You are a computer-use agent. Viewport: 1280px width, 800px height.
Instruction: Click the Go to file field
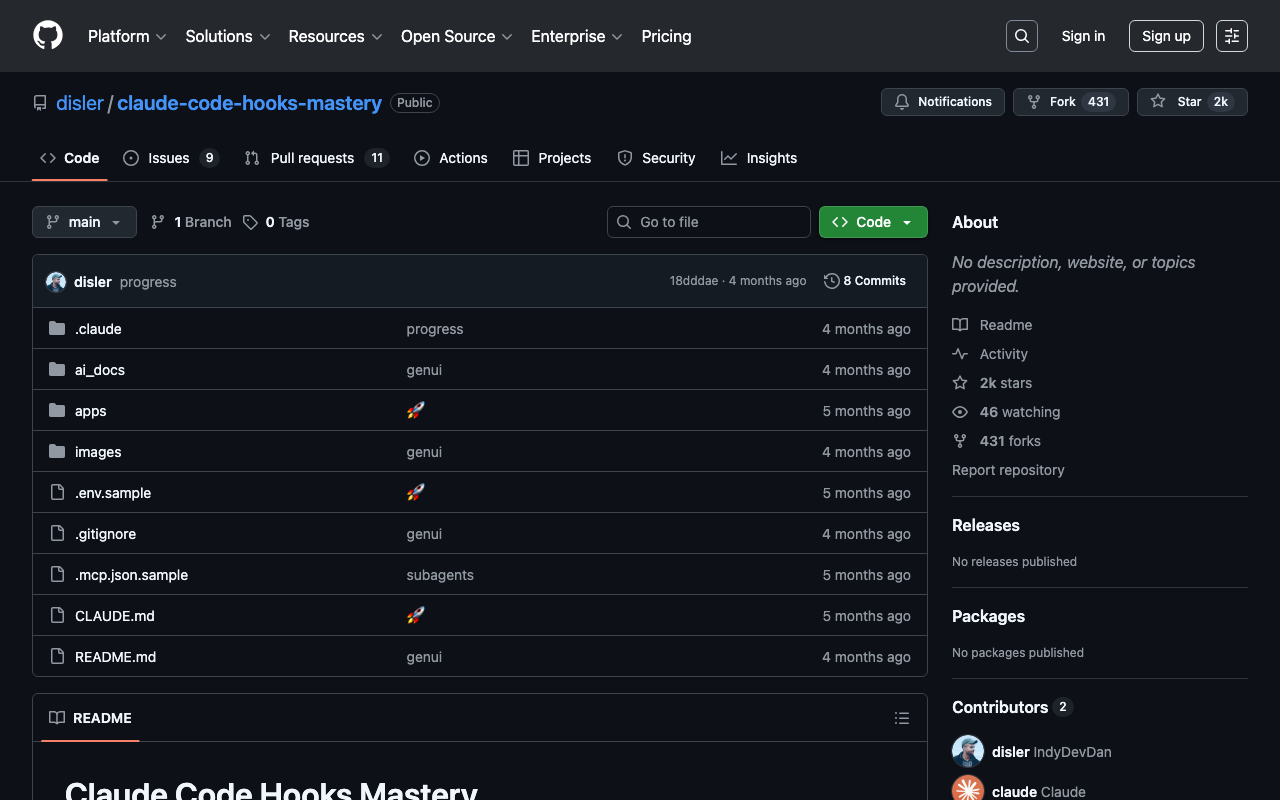(x=709, y=222)
